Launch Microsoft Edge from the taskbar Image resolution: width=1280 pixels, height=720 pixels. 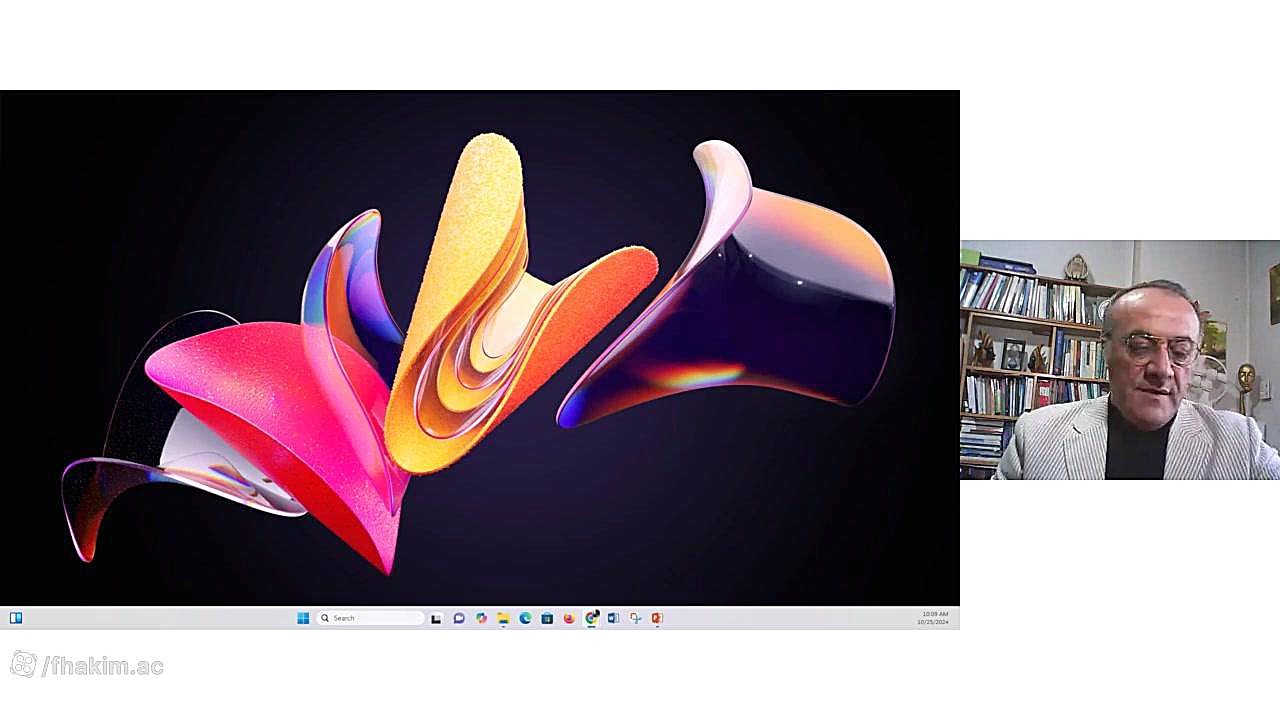(x=525, y=618)
